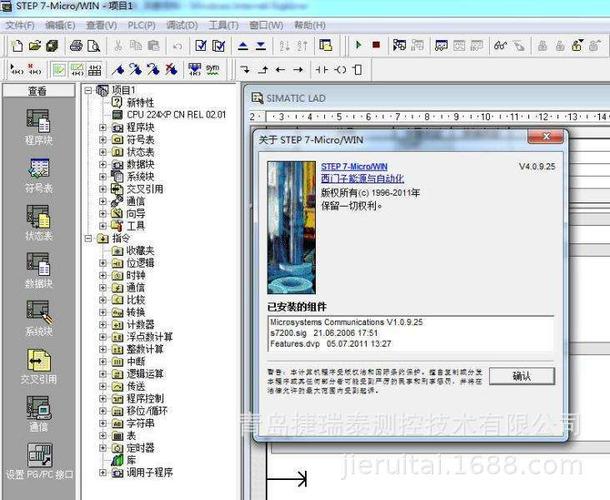Screen dimensions: 610x500
Task: Select the s7200.sig component list entry
Action: (x=324, y=333)
